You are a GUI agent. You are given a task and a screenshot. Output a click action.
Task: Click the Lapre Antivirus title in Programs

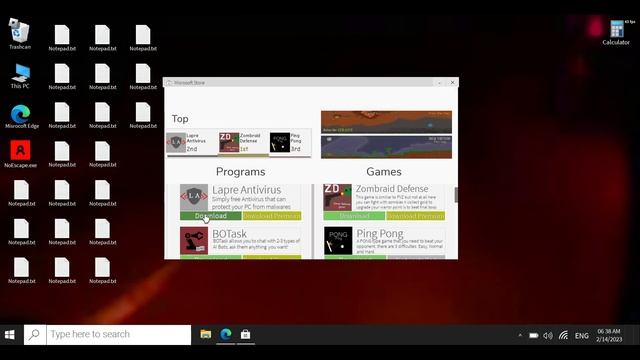coord(247,190)
